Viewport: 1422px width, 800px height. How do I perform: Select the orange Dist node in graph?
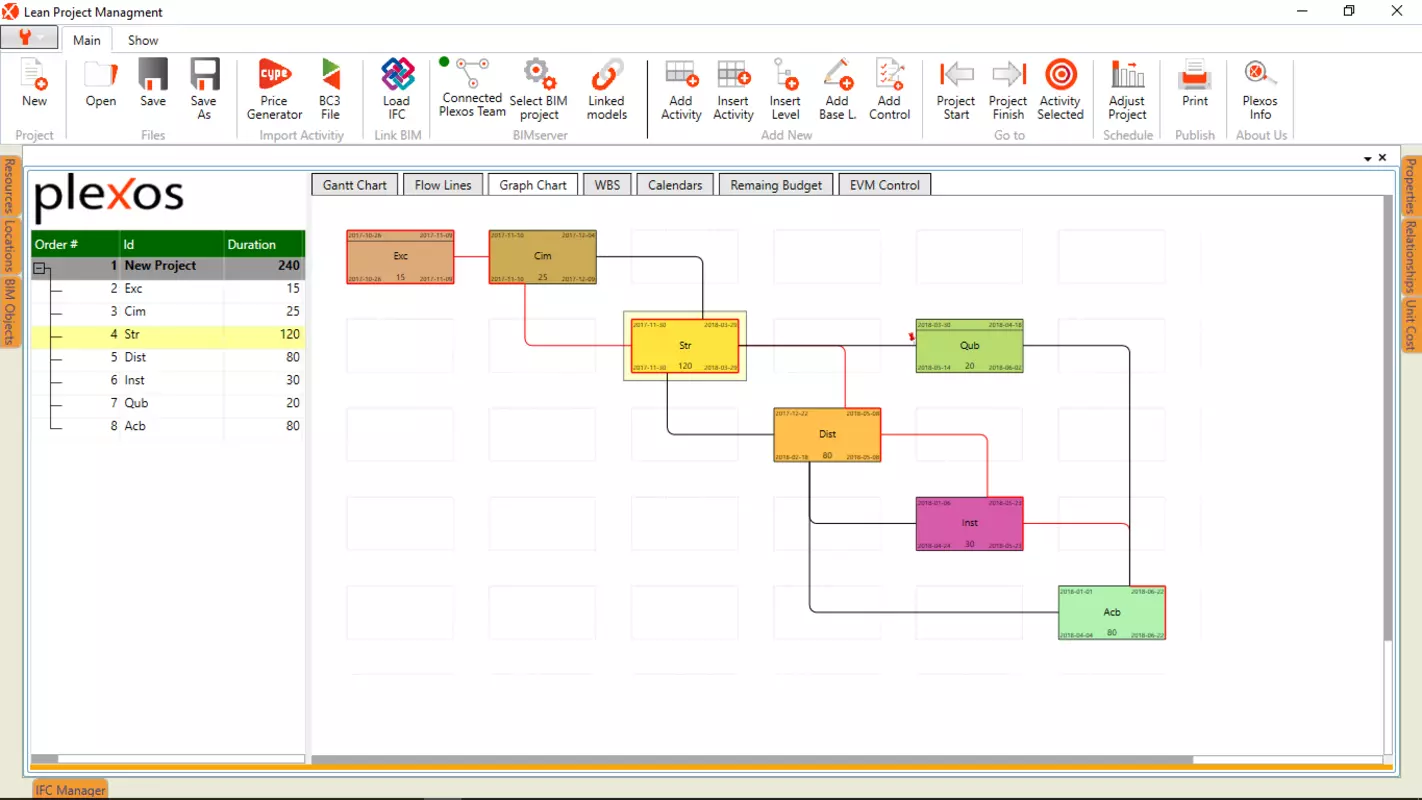(827, 435)
